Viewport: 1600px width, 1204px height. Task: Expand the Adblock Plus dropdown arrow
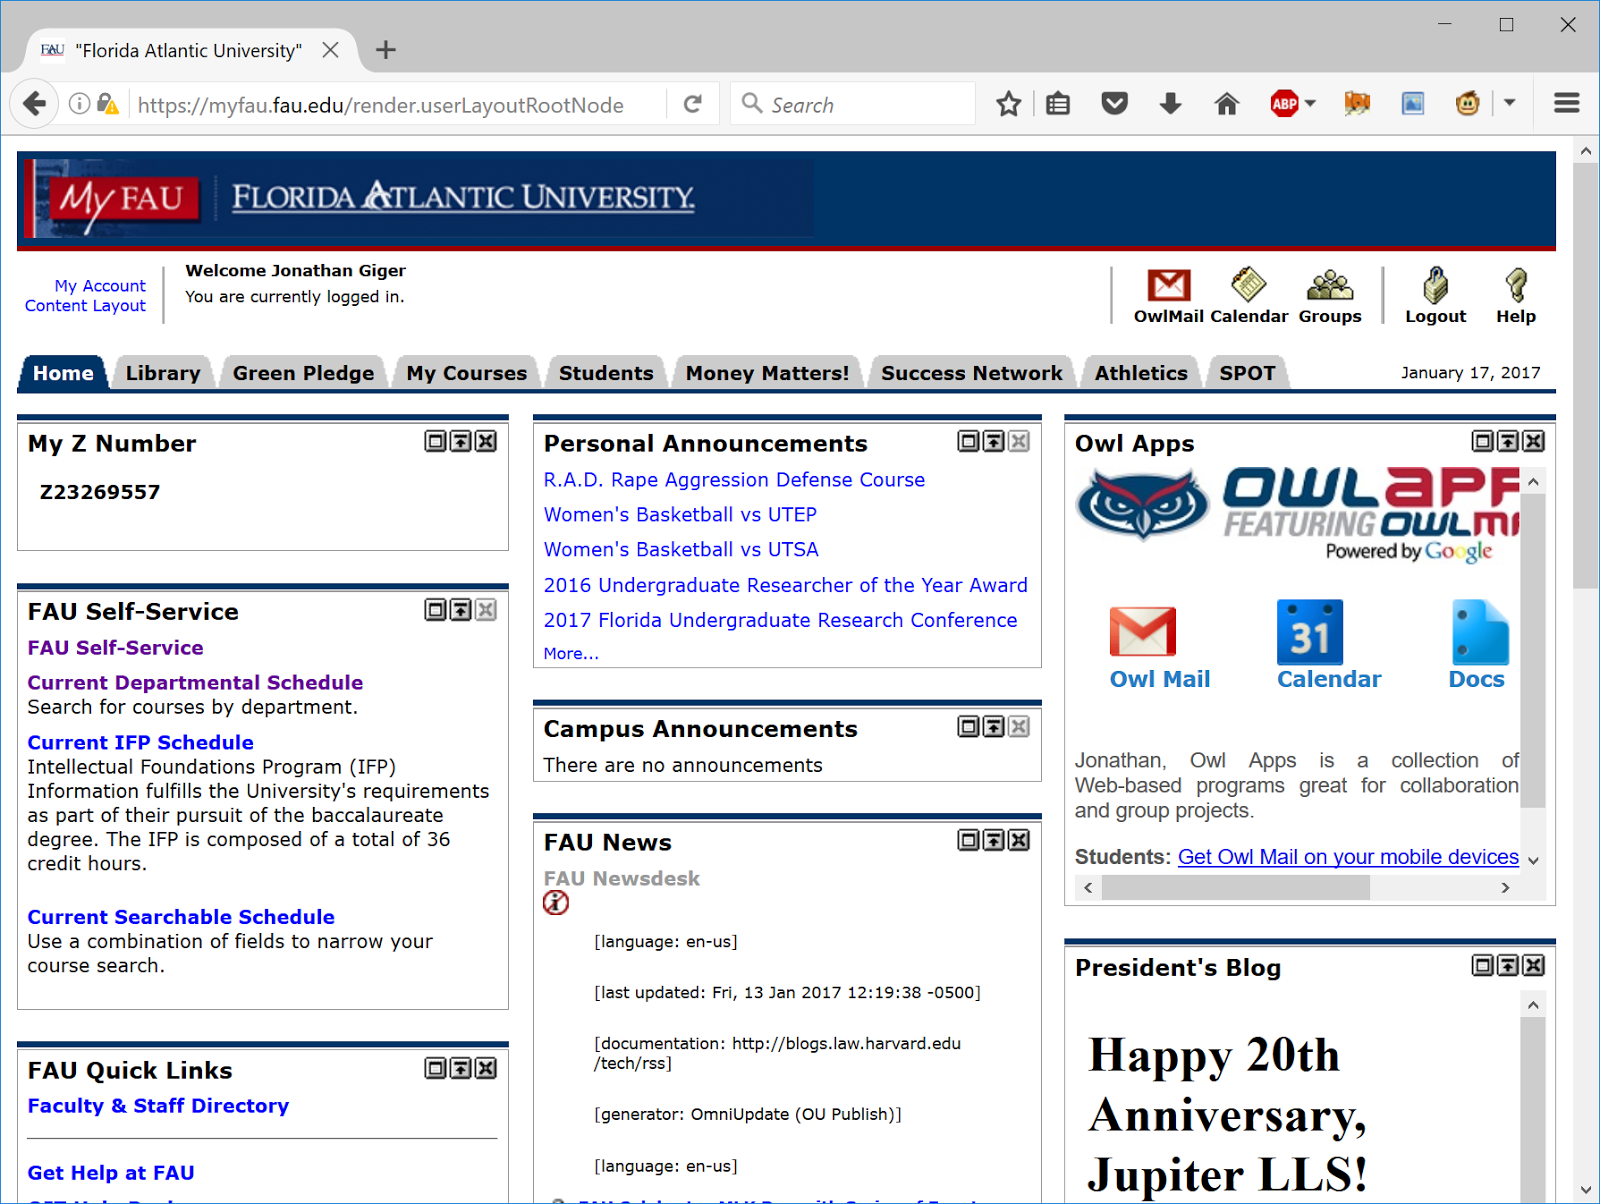pos(1311,103)
